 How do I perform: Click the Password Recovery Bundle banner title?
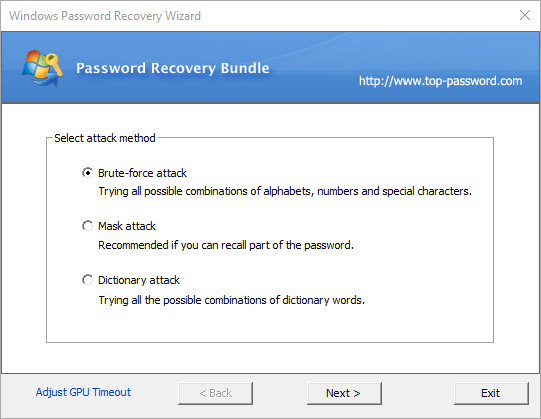(x=173, y=68)
